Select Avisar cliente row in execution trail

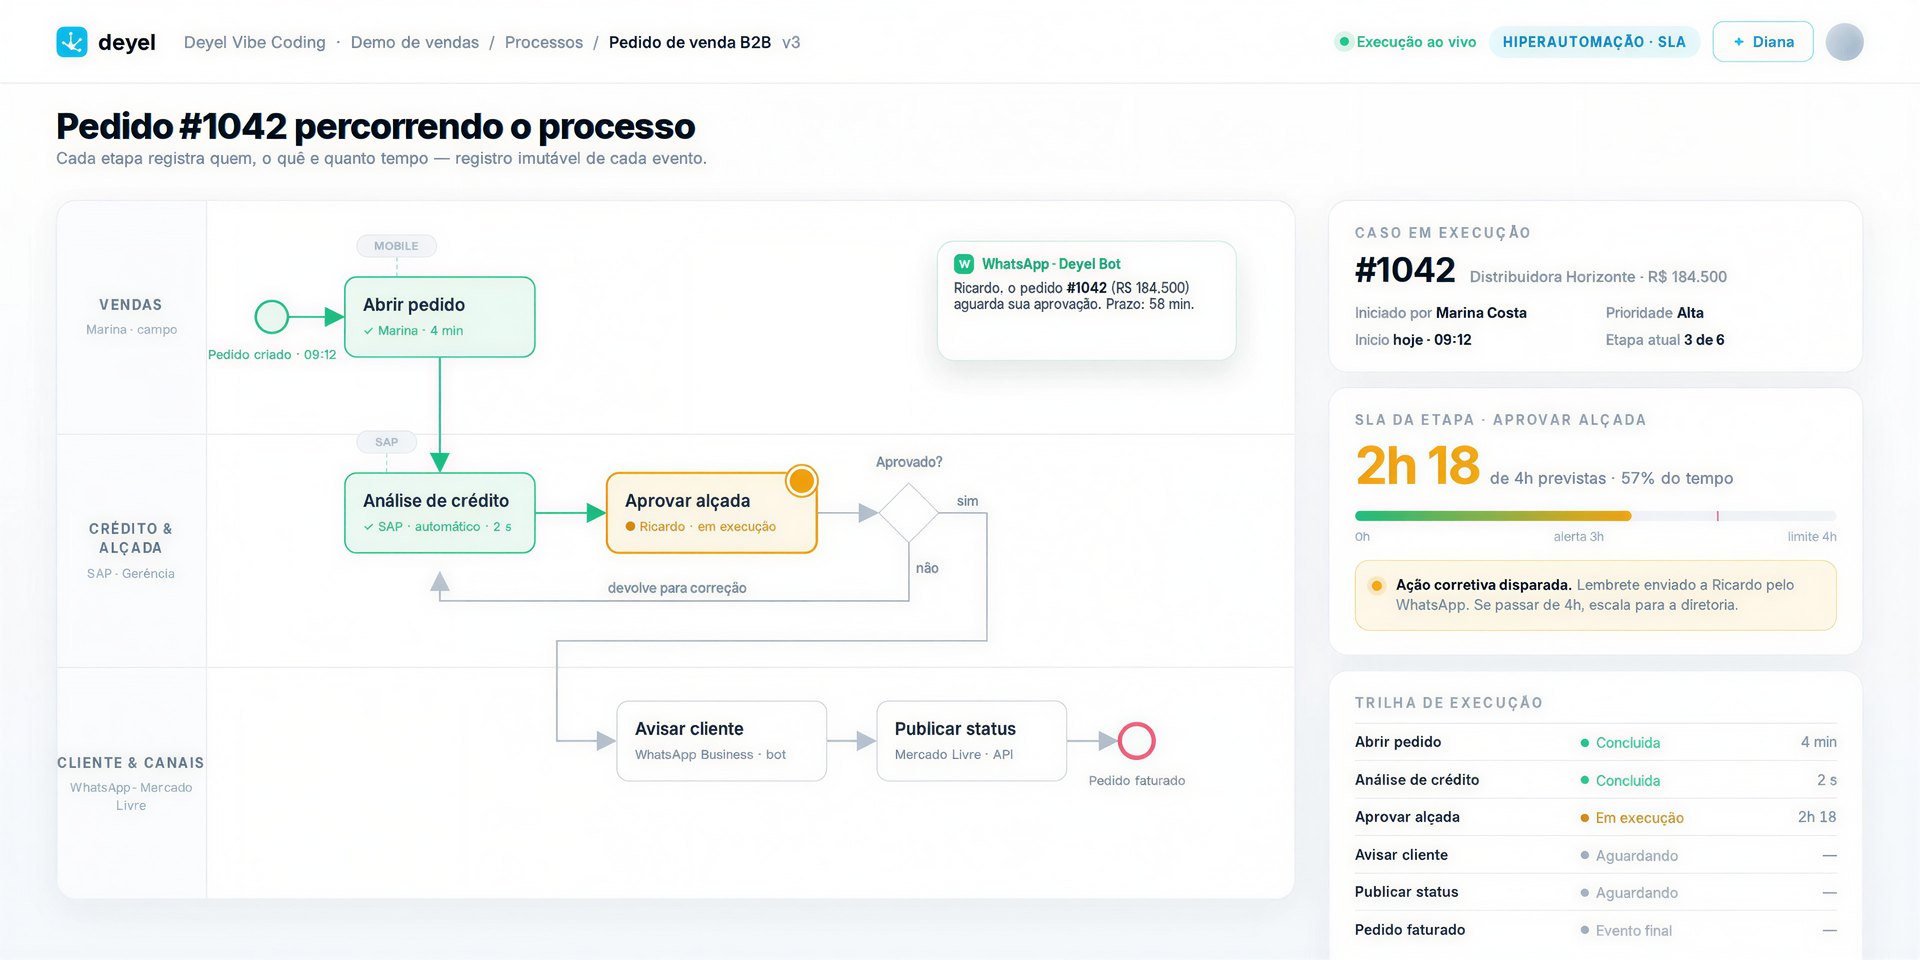click(1596, 855)
